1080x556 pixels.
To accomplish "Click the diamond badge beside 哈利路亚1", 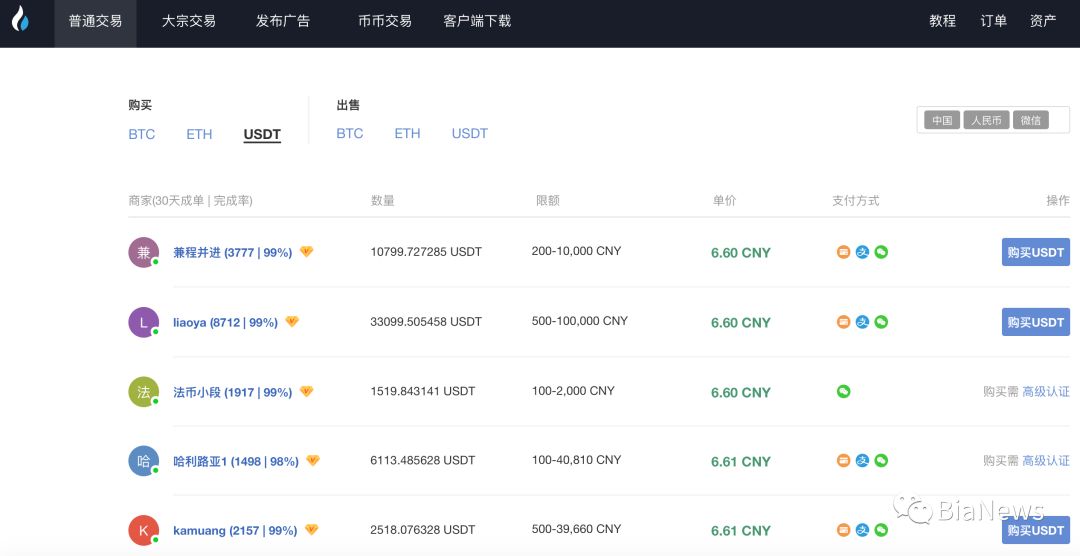I will [312, 461].
